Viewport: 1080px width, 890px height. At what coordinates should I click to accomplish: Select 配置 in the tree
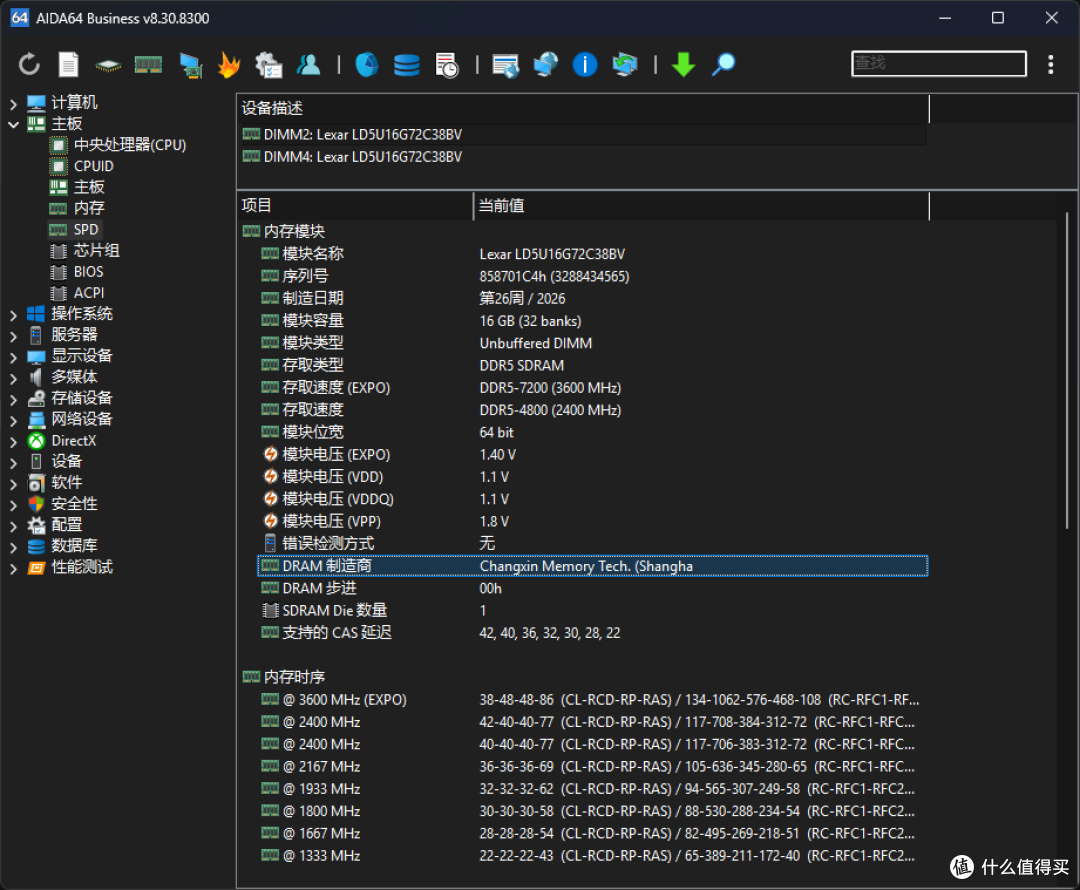coord(67,525)
